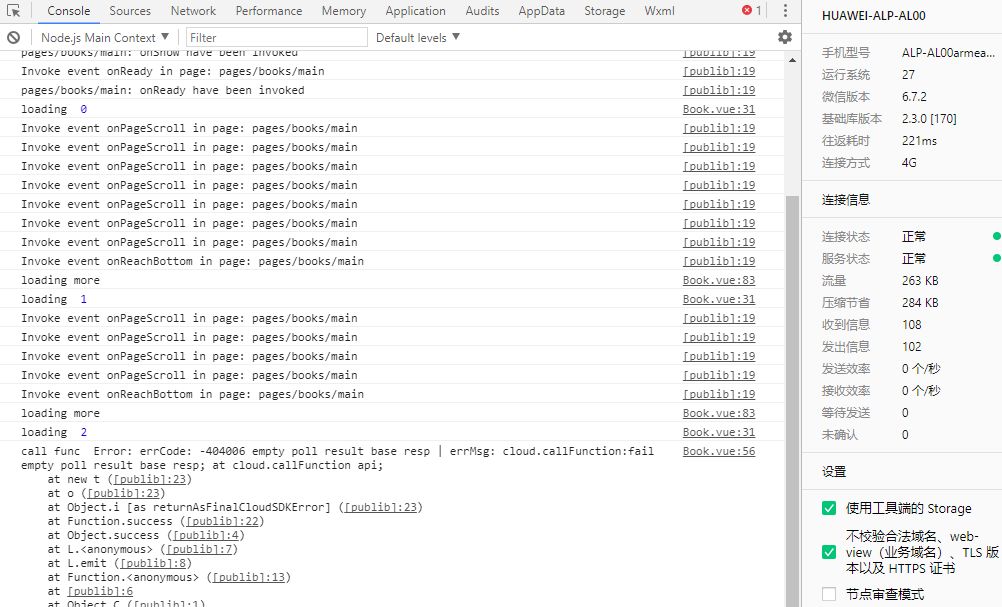This screenshot has height=607, width=1002.
Task: Click the 压缩节省 value 284 KB
Action: (920, 302)
